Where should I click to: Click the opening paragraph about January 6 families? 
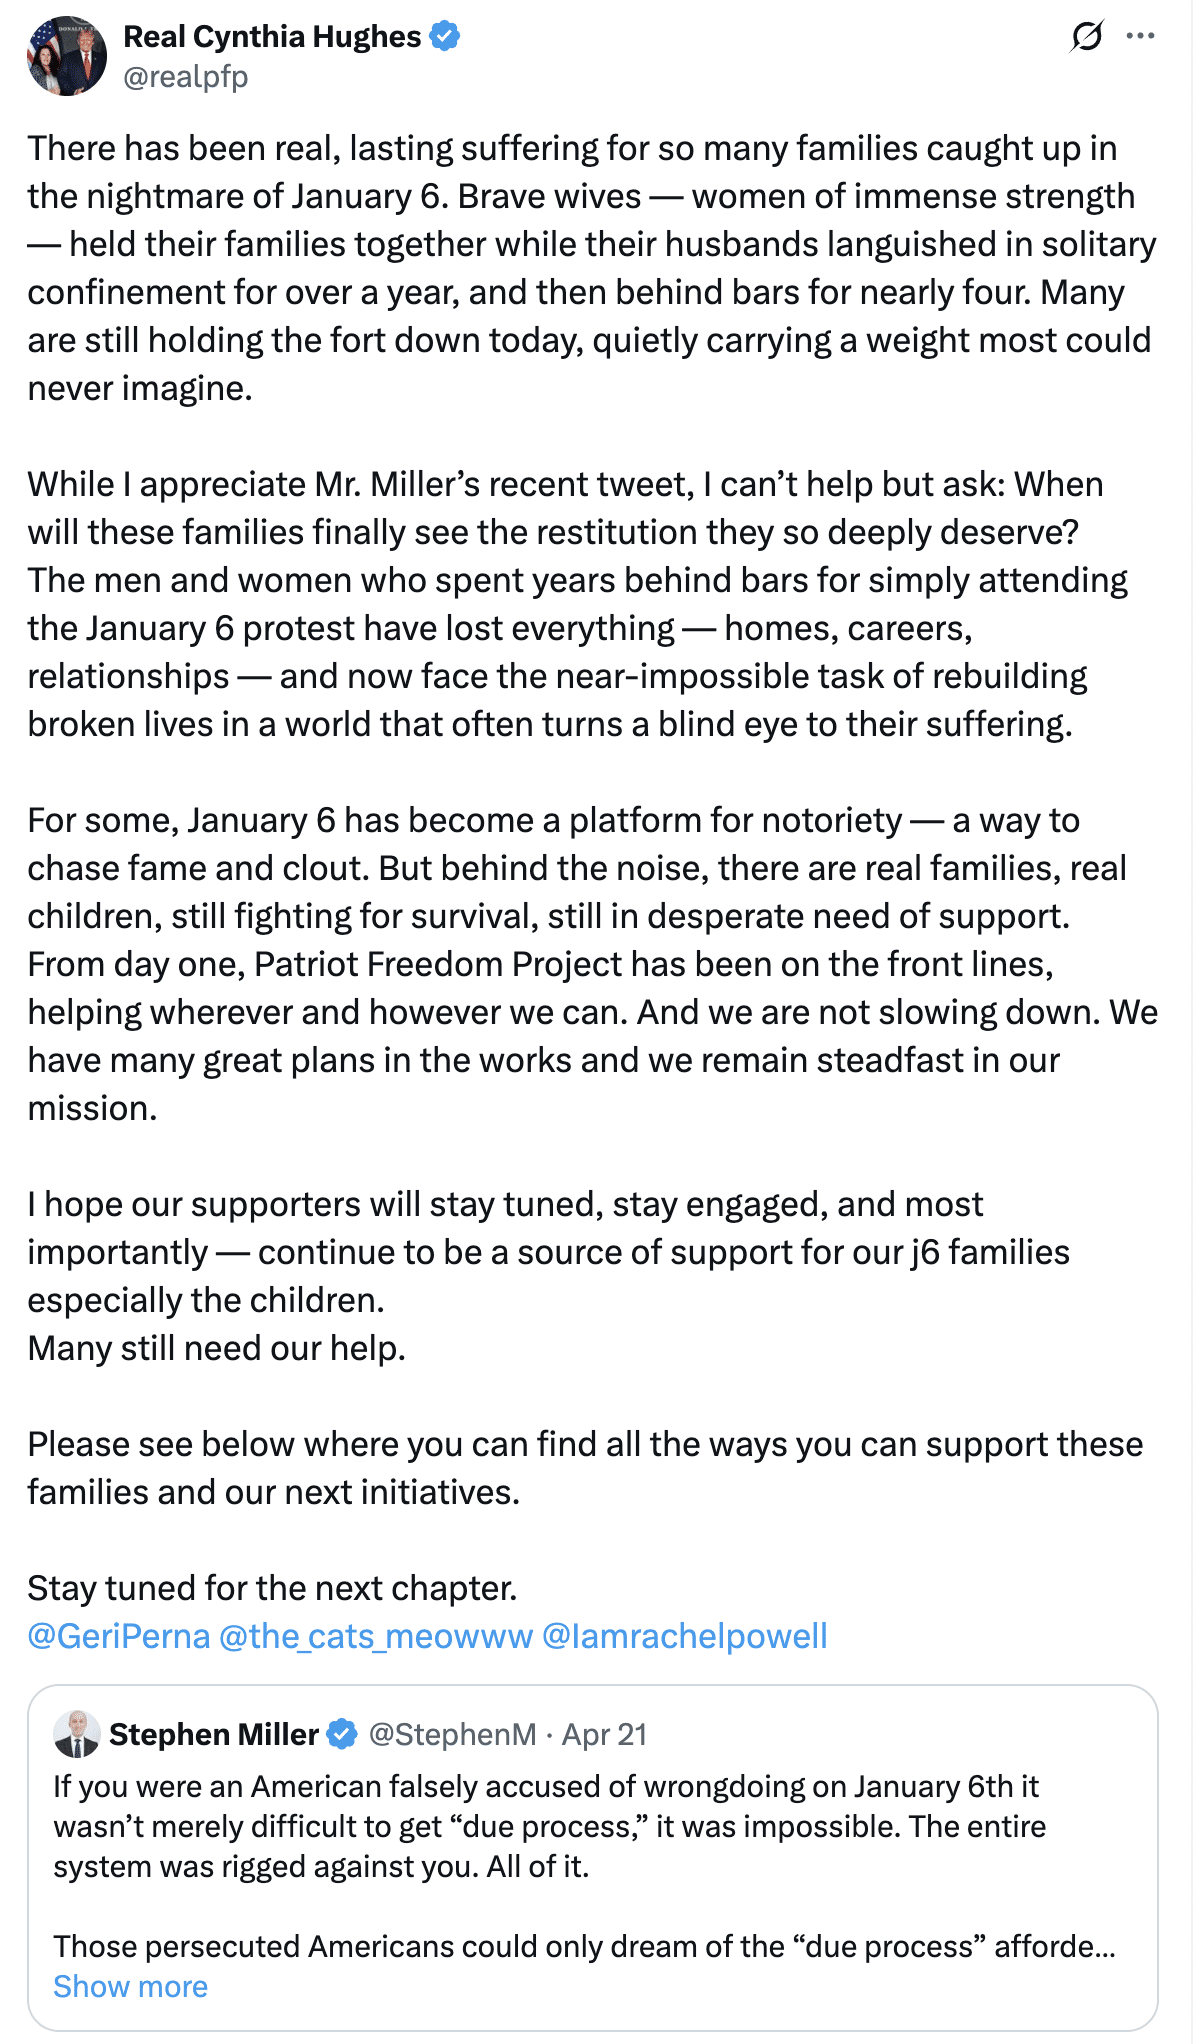pos(590,268)
